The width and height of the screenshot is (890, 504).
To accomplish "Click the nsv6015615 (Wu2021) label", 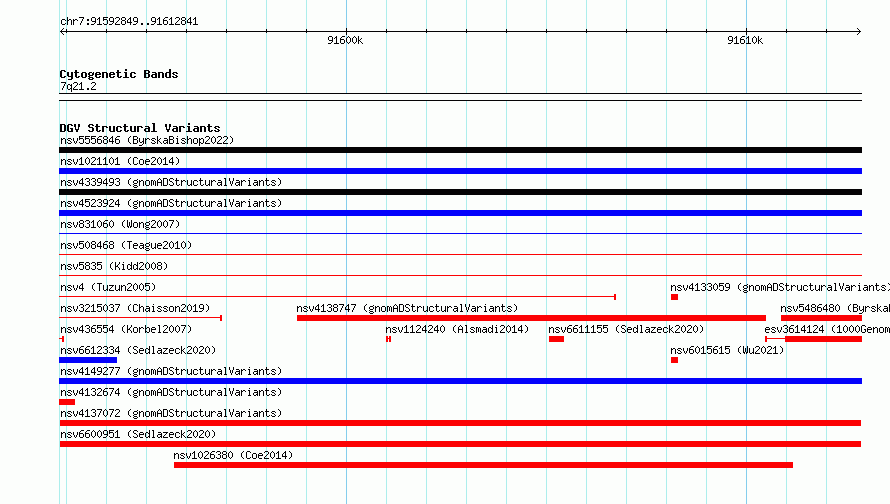I will click(727, 350).
